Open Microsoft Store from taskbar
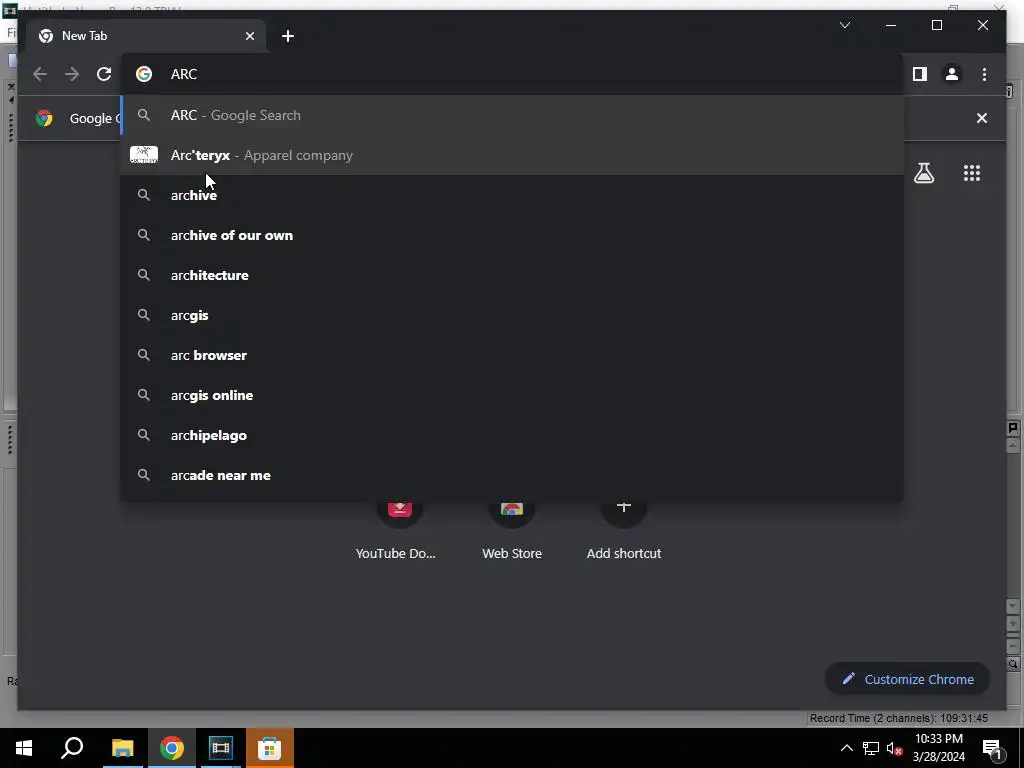This screenshot has width=1024, height=768. (270, 748)
